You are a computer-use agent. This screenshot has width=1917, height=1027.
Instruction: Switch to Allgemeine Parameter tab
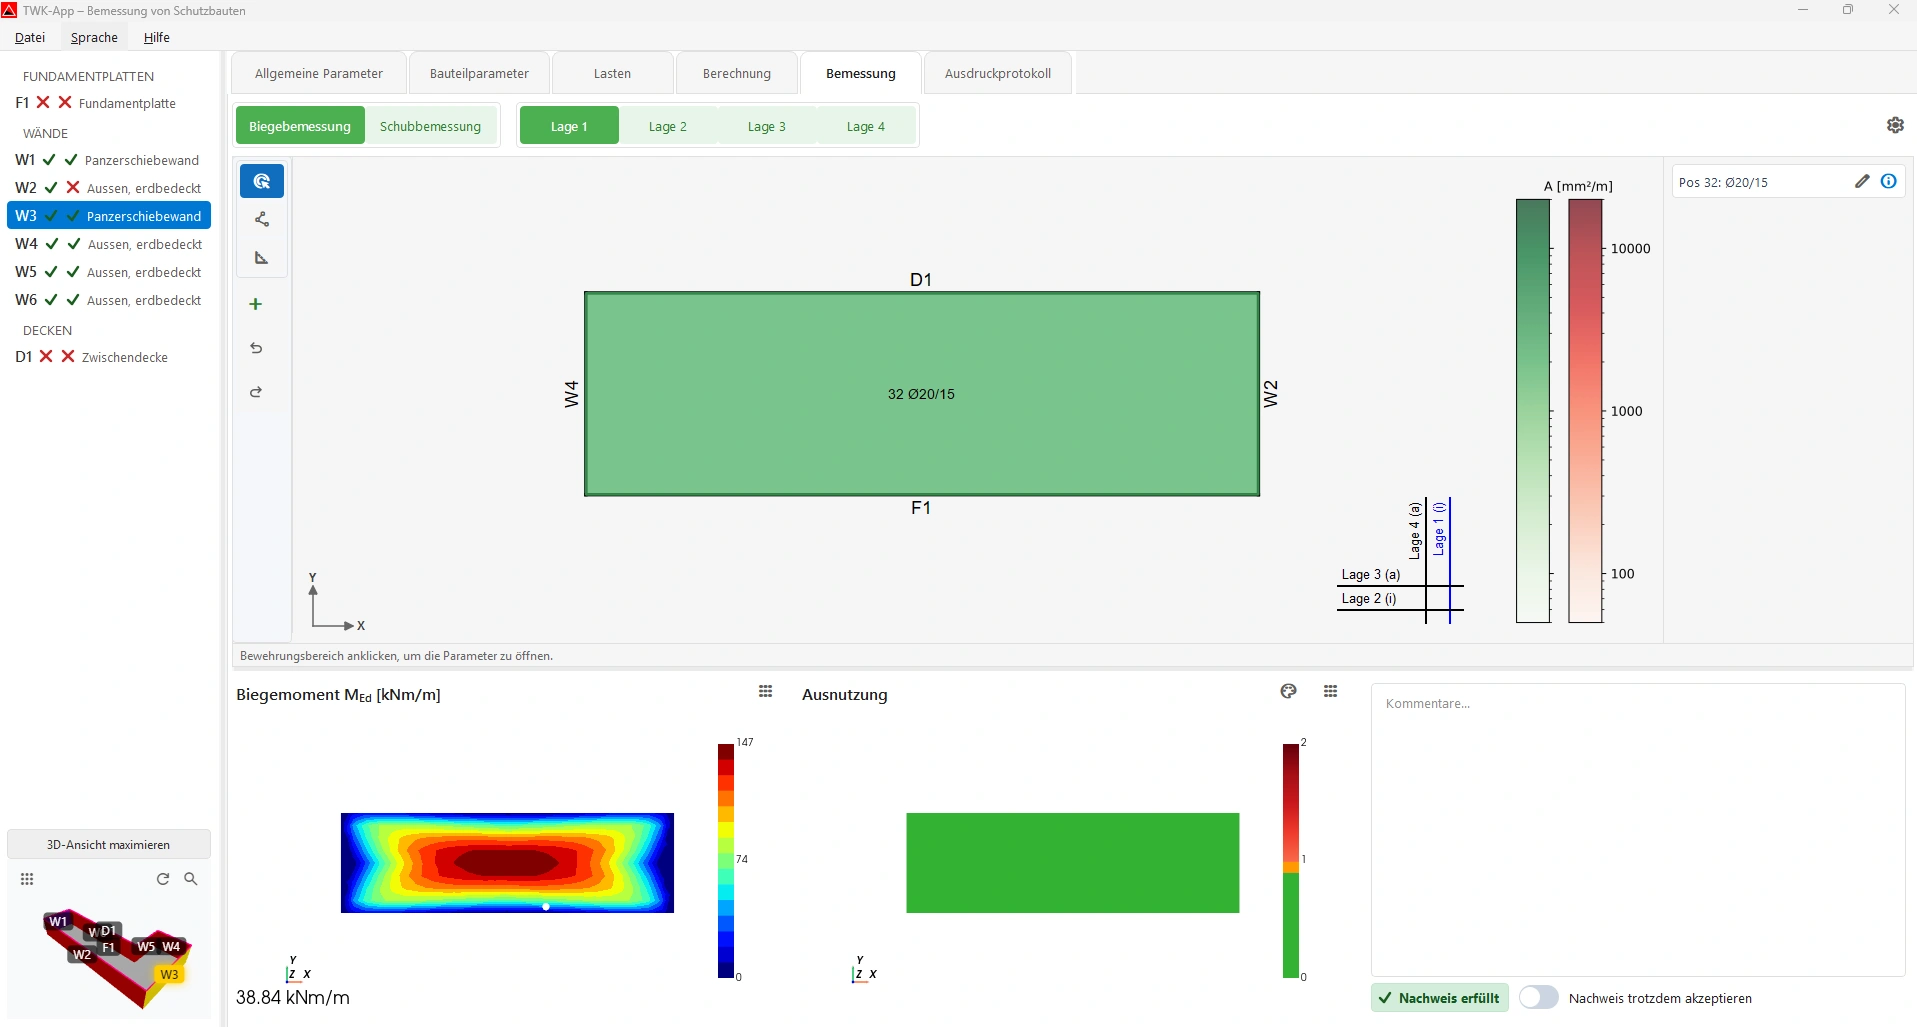tap(319, 73)
